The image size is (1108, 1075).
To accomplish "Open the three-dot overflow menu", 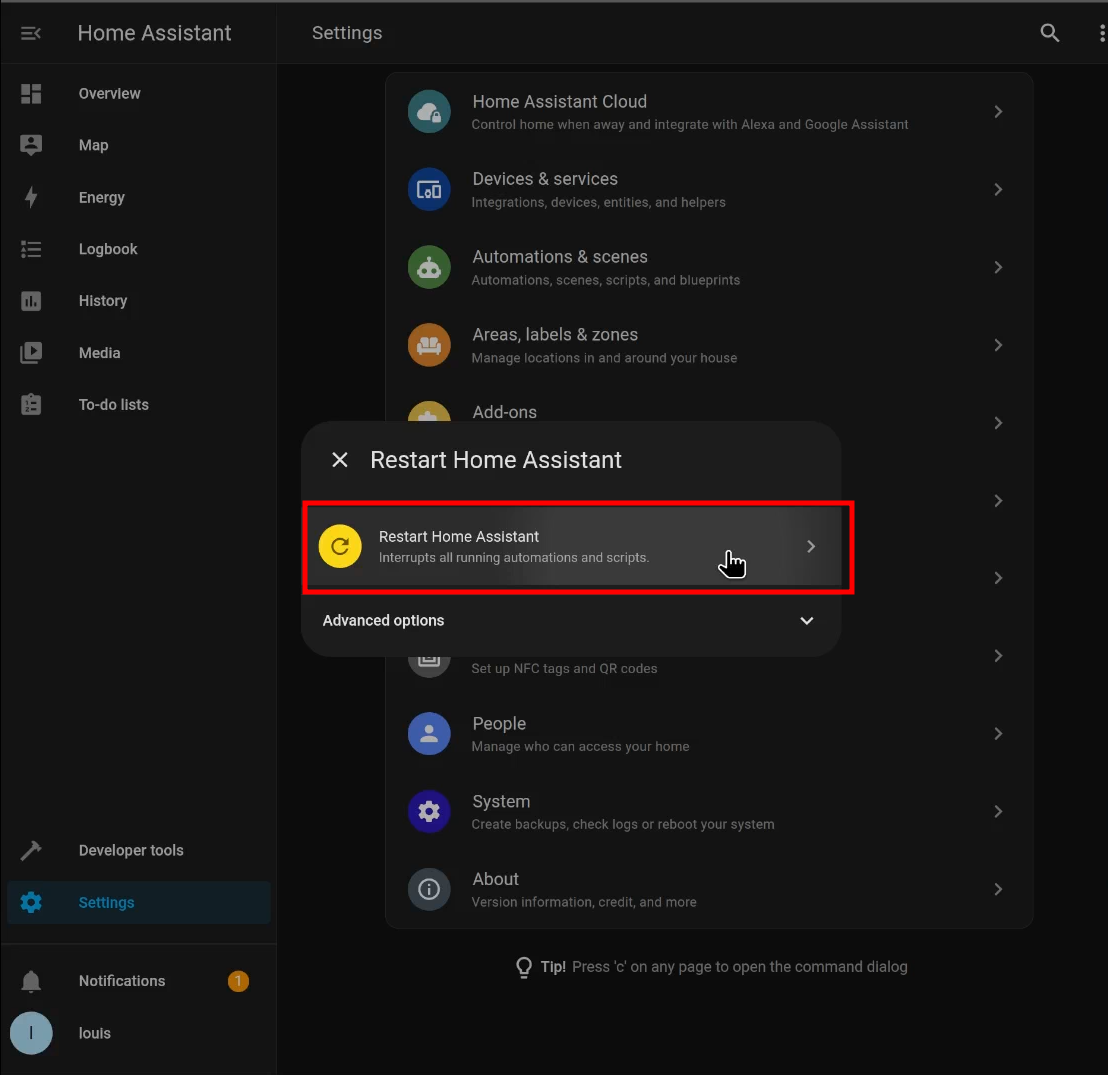I will pyautogui.click(x=1101, y=33).
